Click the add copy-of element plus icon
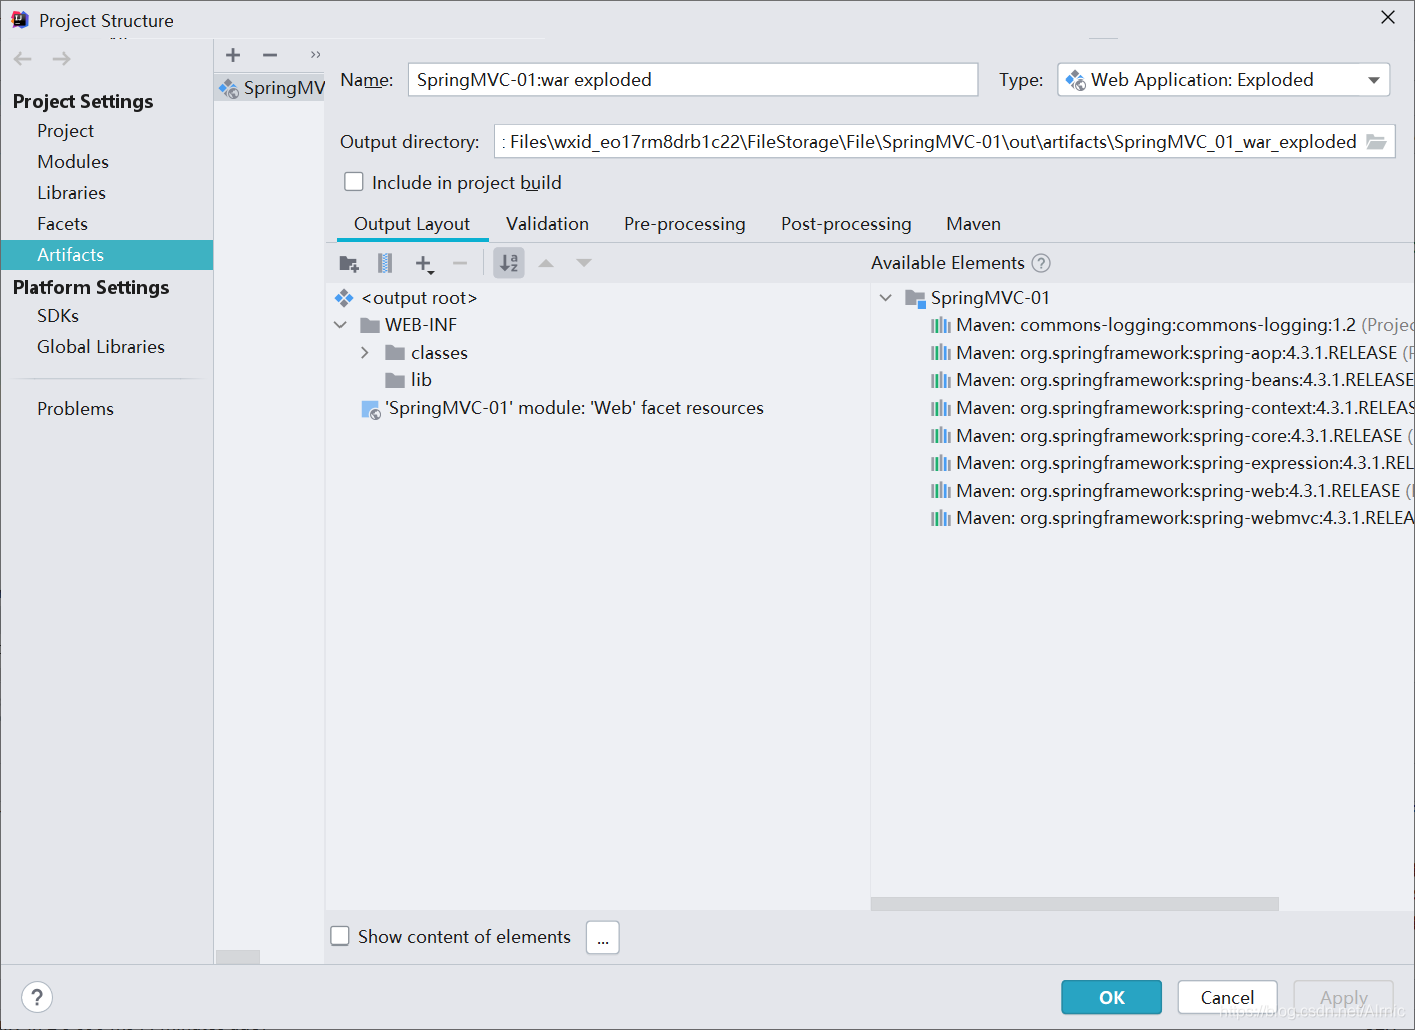Viewport: 1415px width, 1030px height. tap(423, 263)
